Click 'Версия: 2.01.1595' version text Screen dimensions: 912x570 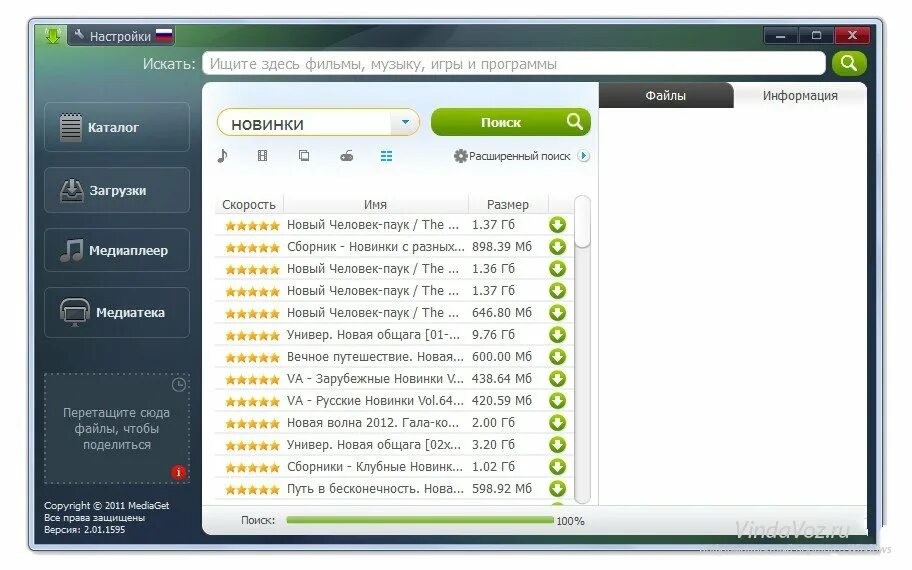(x=84, y=530)
